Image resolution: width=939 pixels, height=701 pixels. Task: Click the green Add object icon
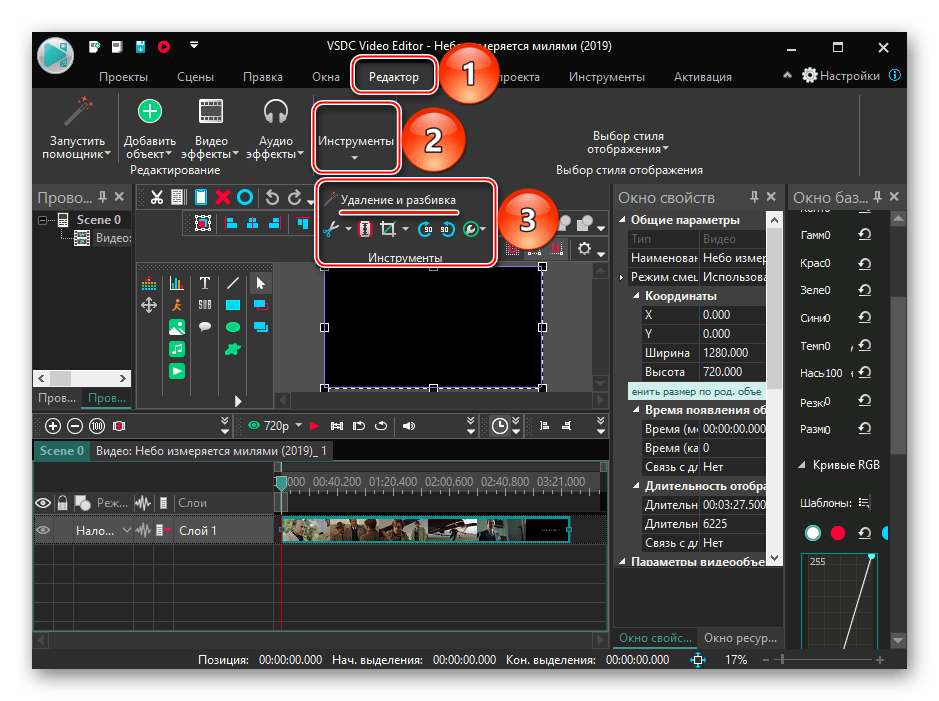(x=149, y=111)
